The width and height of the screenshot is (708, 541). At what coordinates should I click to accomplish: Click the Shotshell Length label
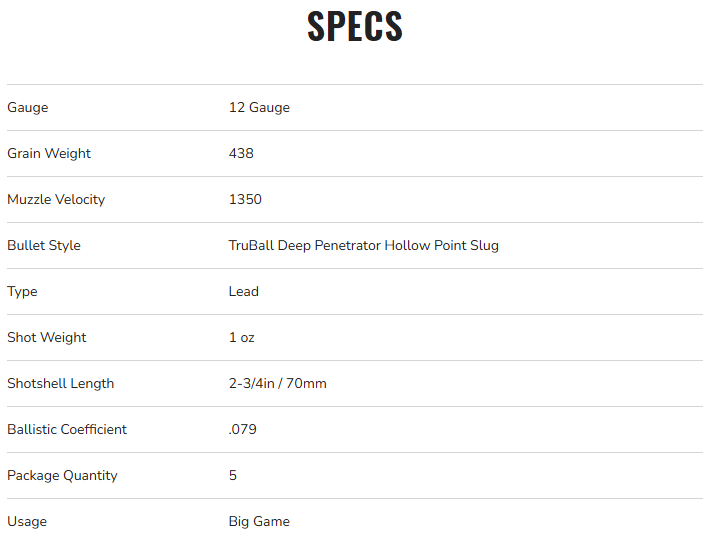tap(61, 384)
